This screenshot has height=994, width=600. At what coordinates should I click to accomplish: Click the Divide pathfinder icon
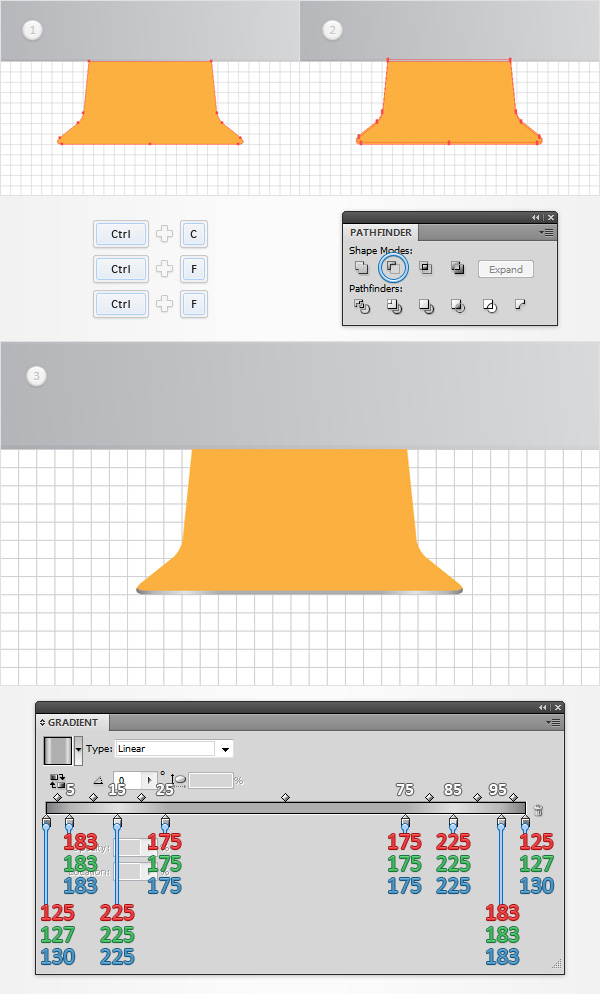click(362, 306)
